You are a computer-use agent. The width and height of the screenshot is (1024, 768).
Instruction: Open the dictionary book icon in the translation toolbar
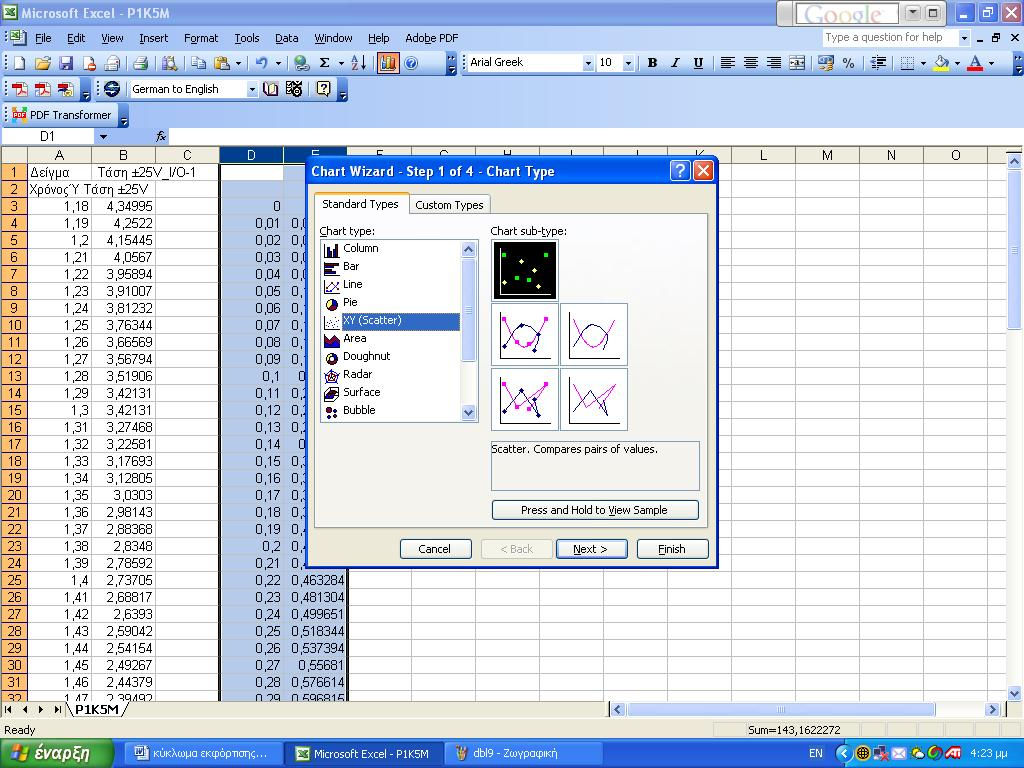point(270,89)
